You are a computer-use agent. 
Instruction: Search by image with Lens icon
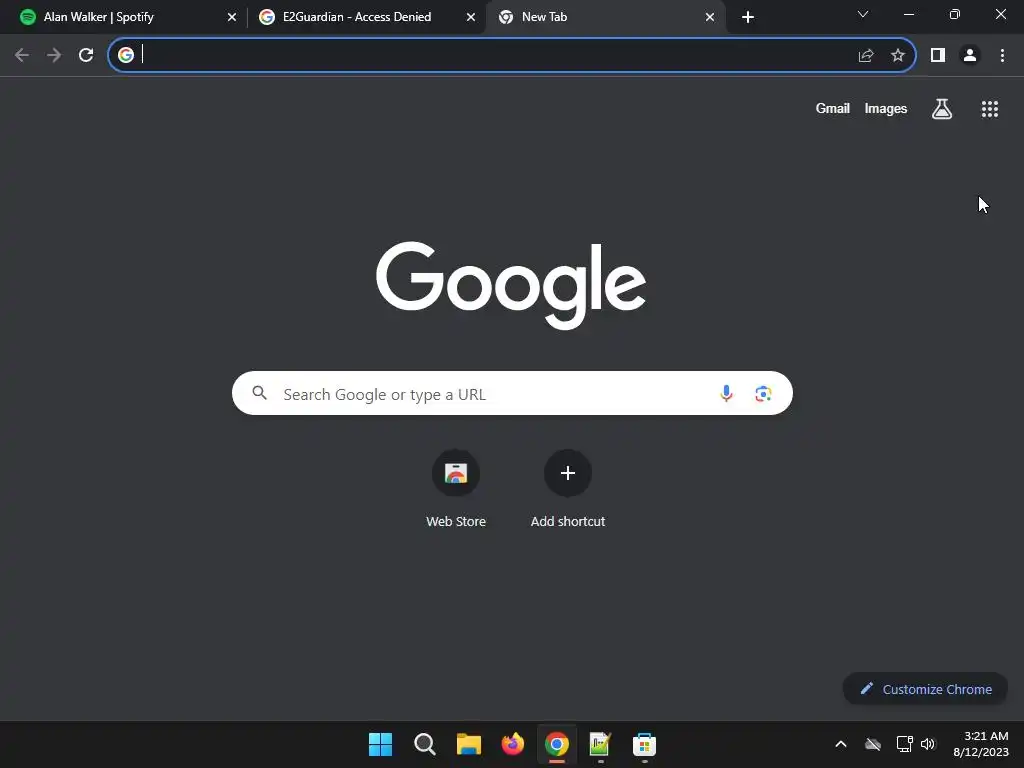pos(763,393)
